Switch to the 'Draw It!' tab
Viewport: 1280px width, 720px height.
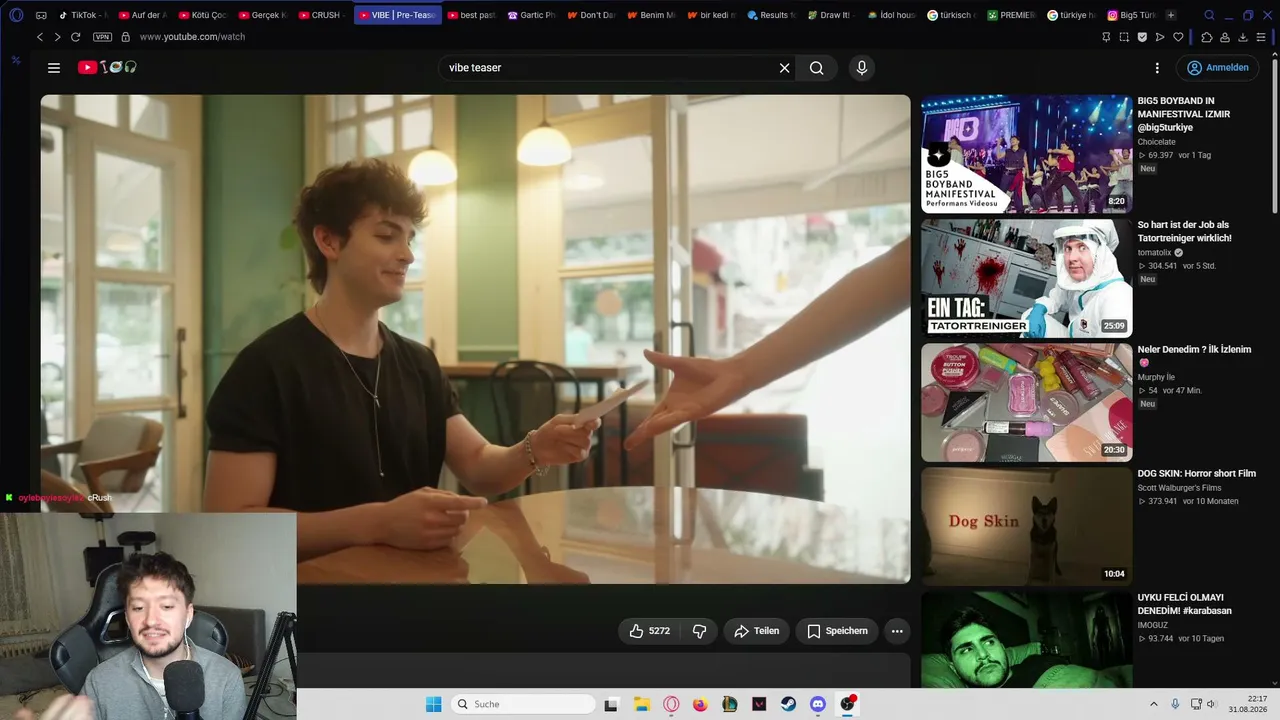point(832,15)
